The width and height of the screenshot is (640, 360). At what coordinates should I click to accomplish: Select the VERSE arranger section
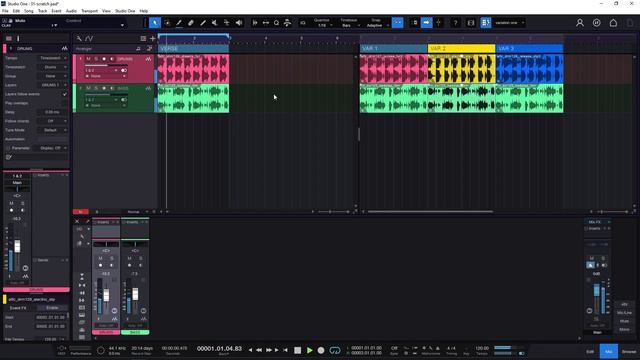pos(193,49)
